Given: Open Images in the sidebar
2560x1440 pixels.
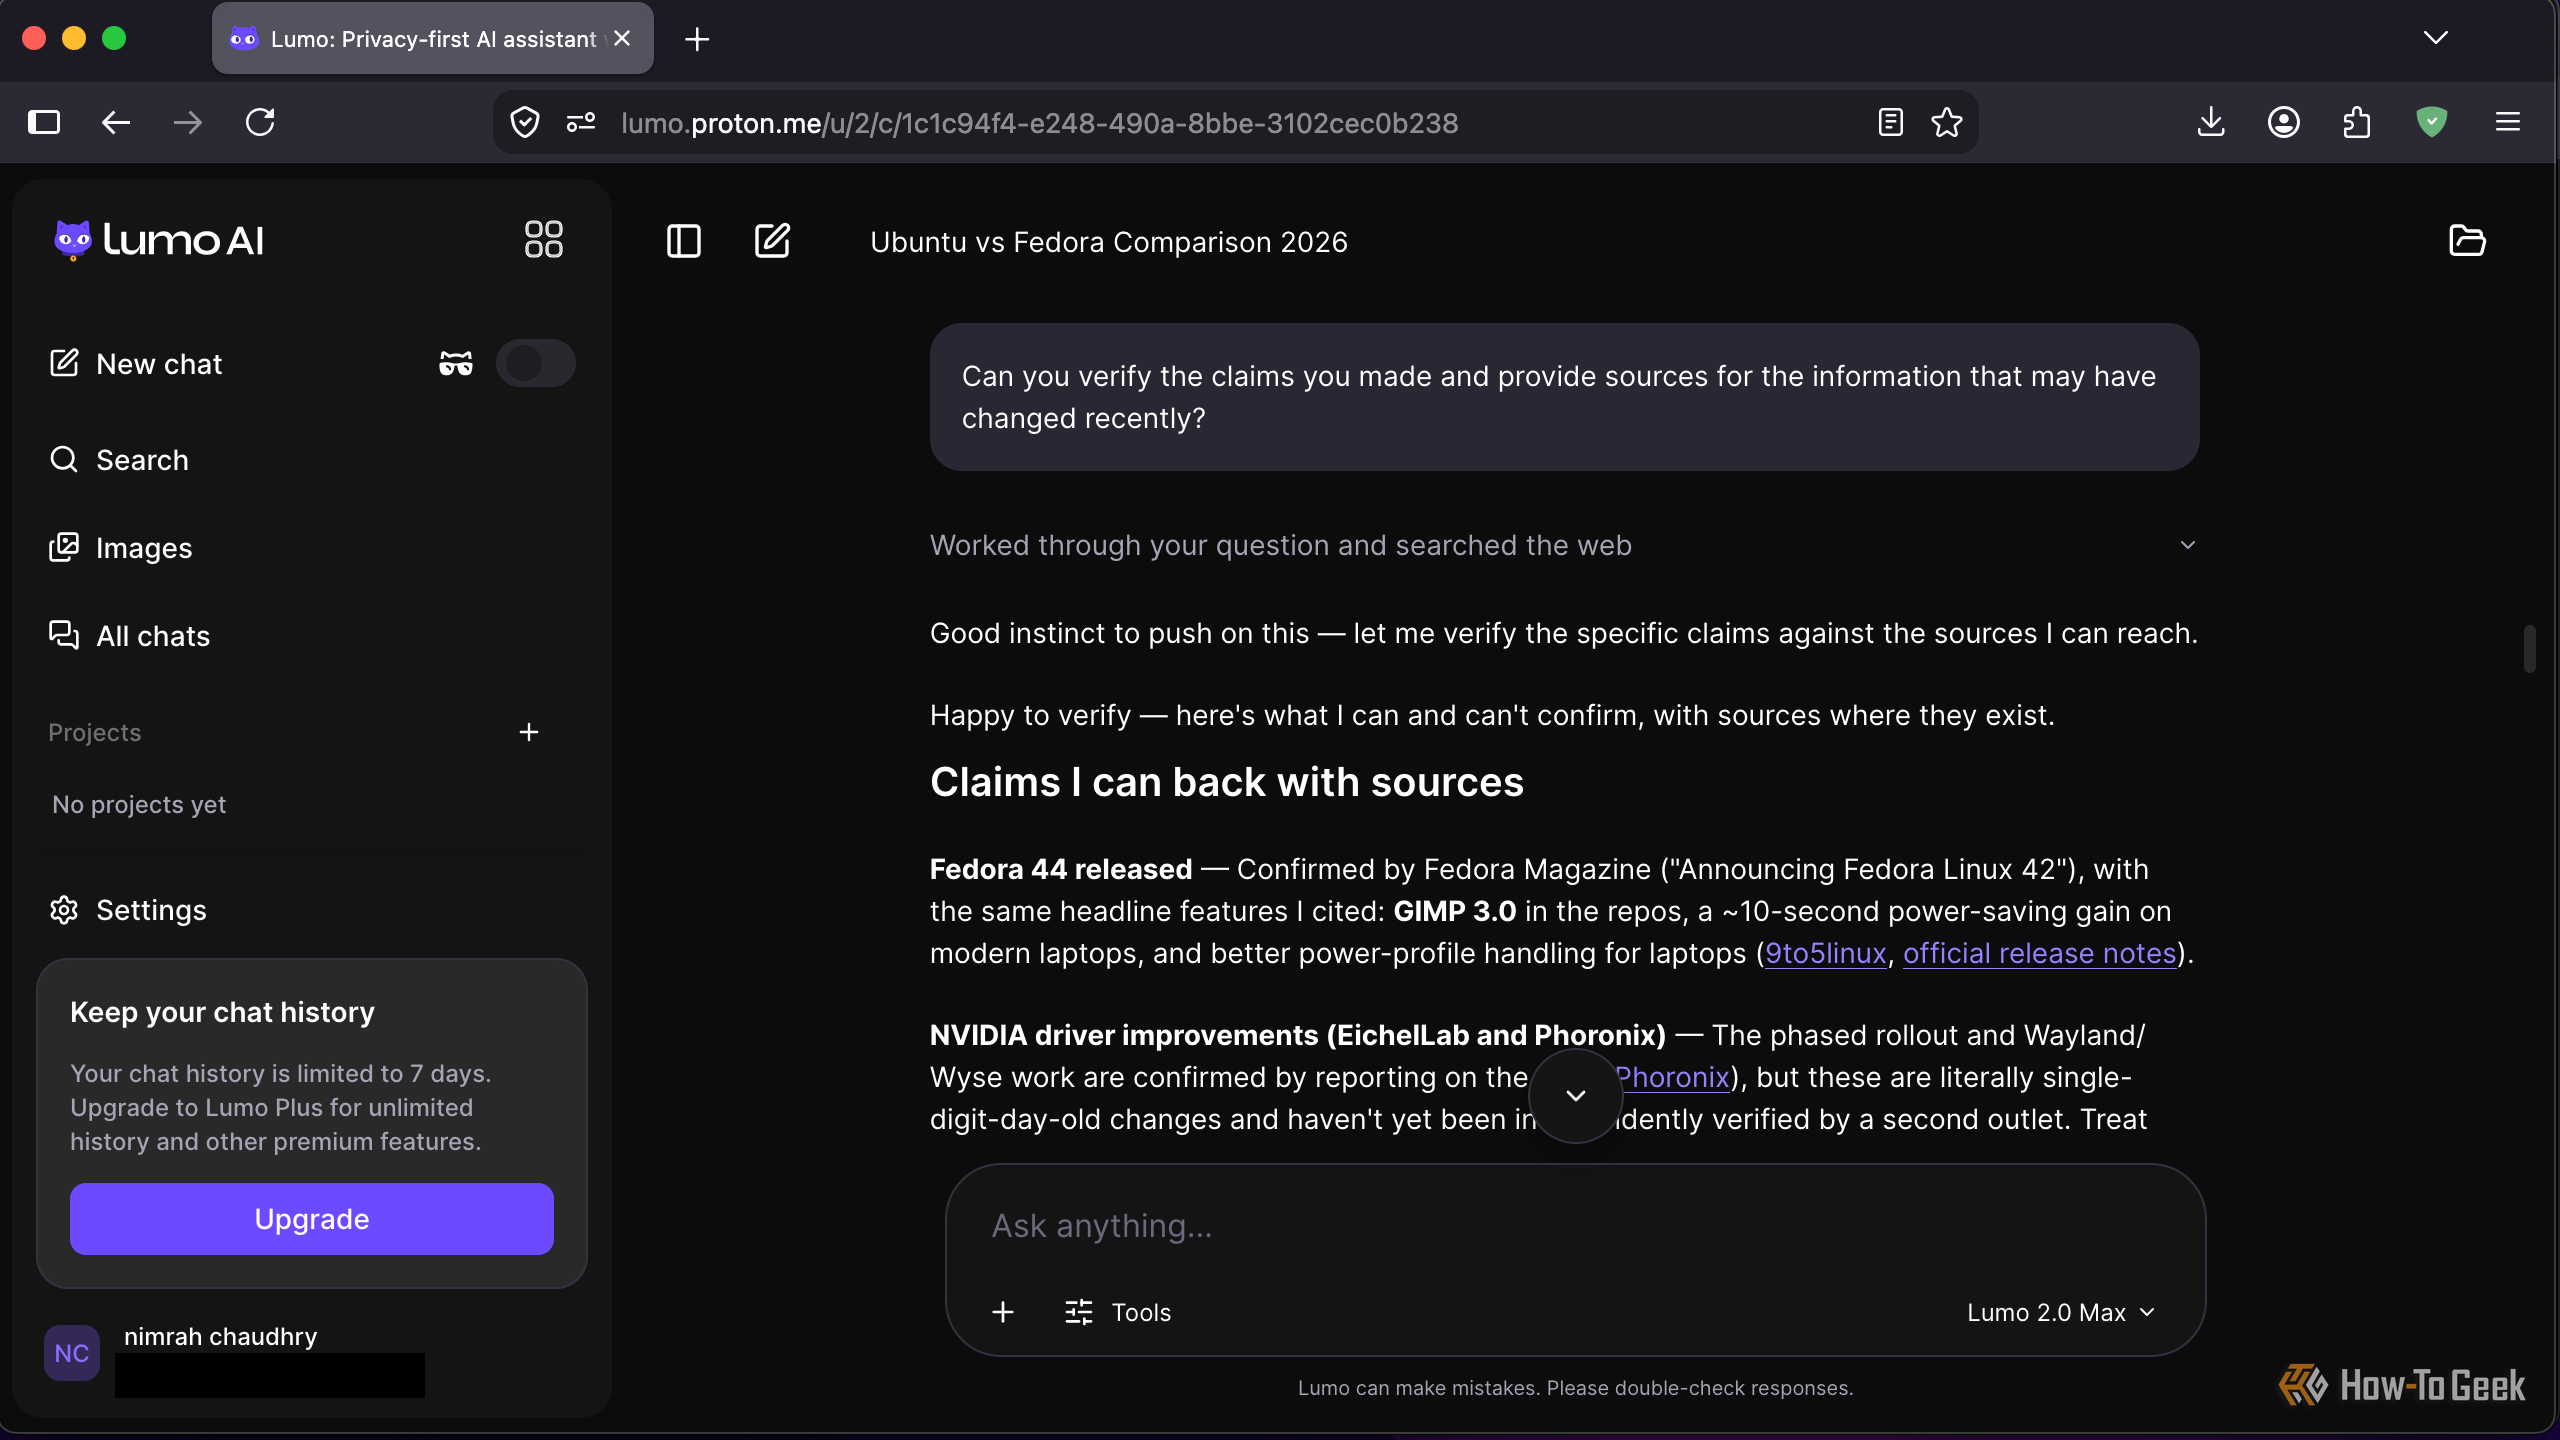Looking at the screenshot, I should [121, 548].
